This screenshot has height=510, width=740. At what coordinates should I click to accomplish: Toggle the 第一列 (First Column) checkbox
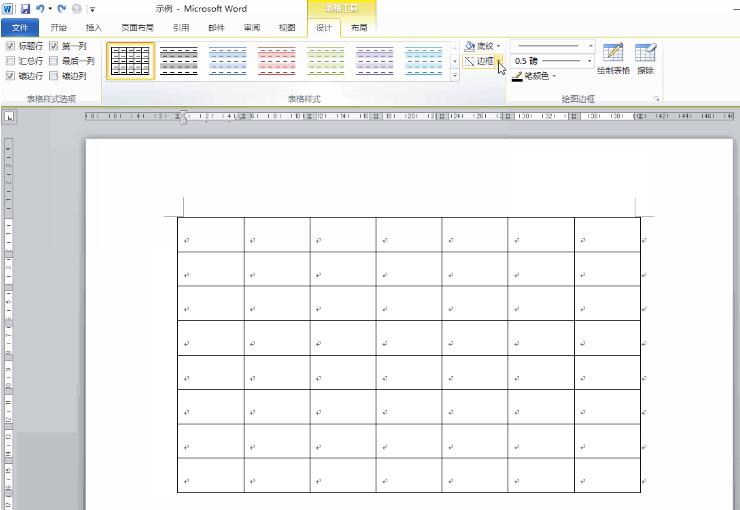[54, 46]
